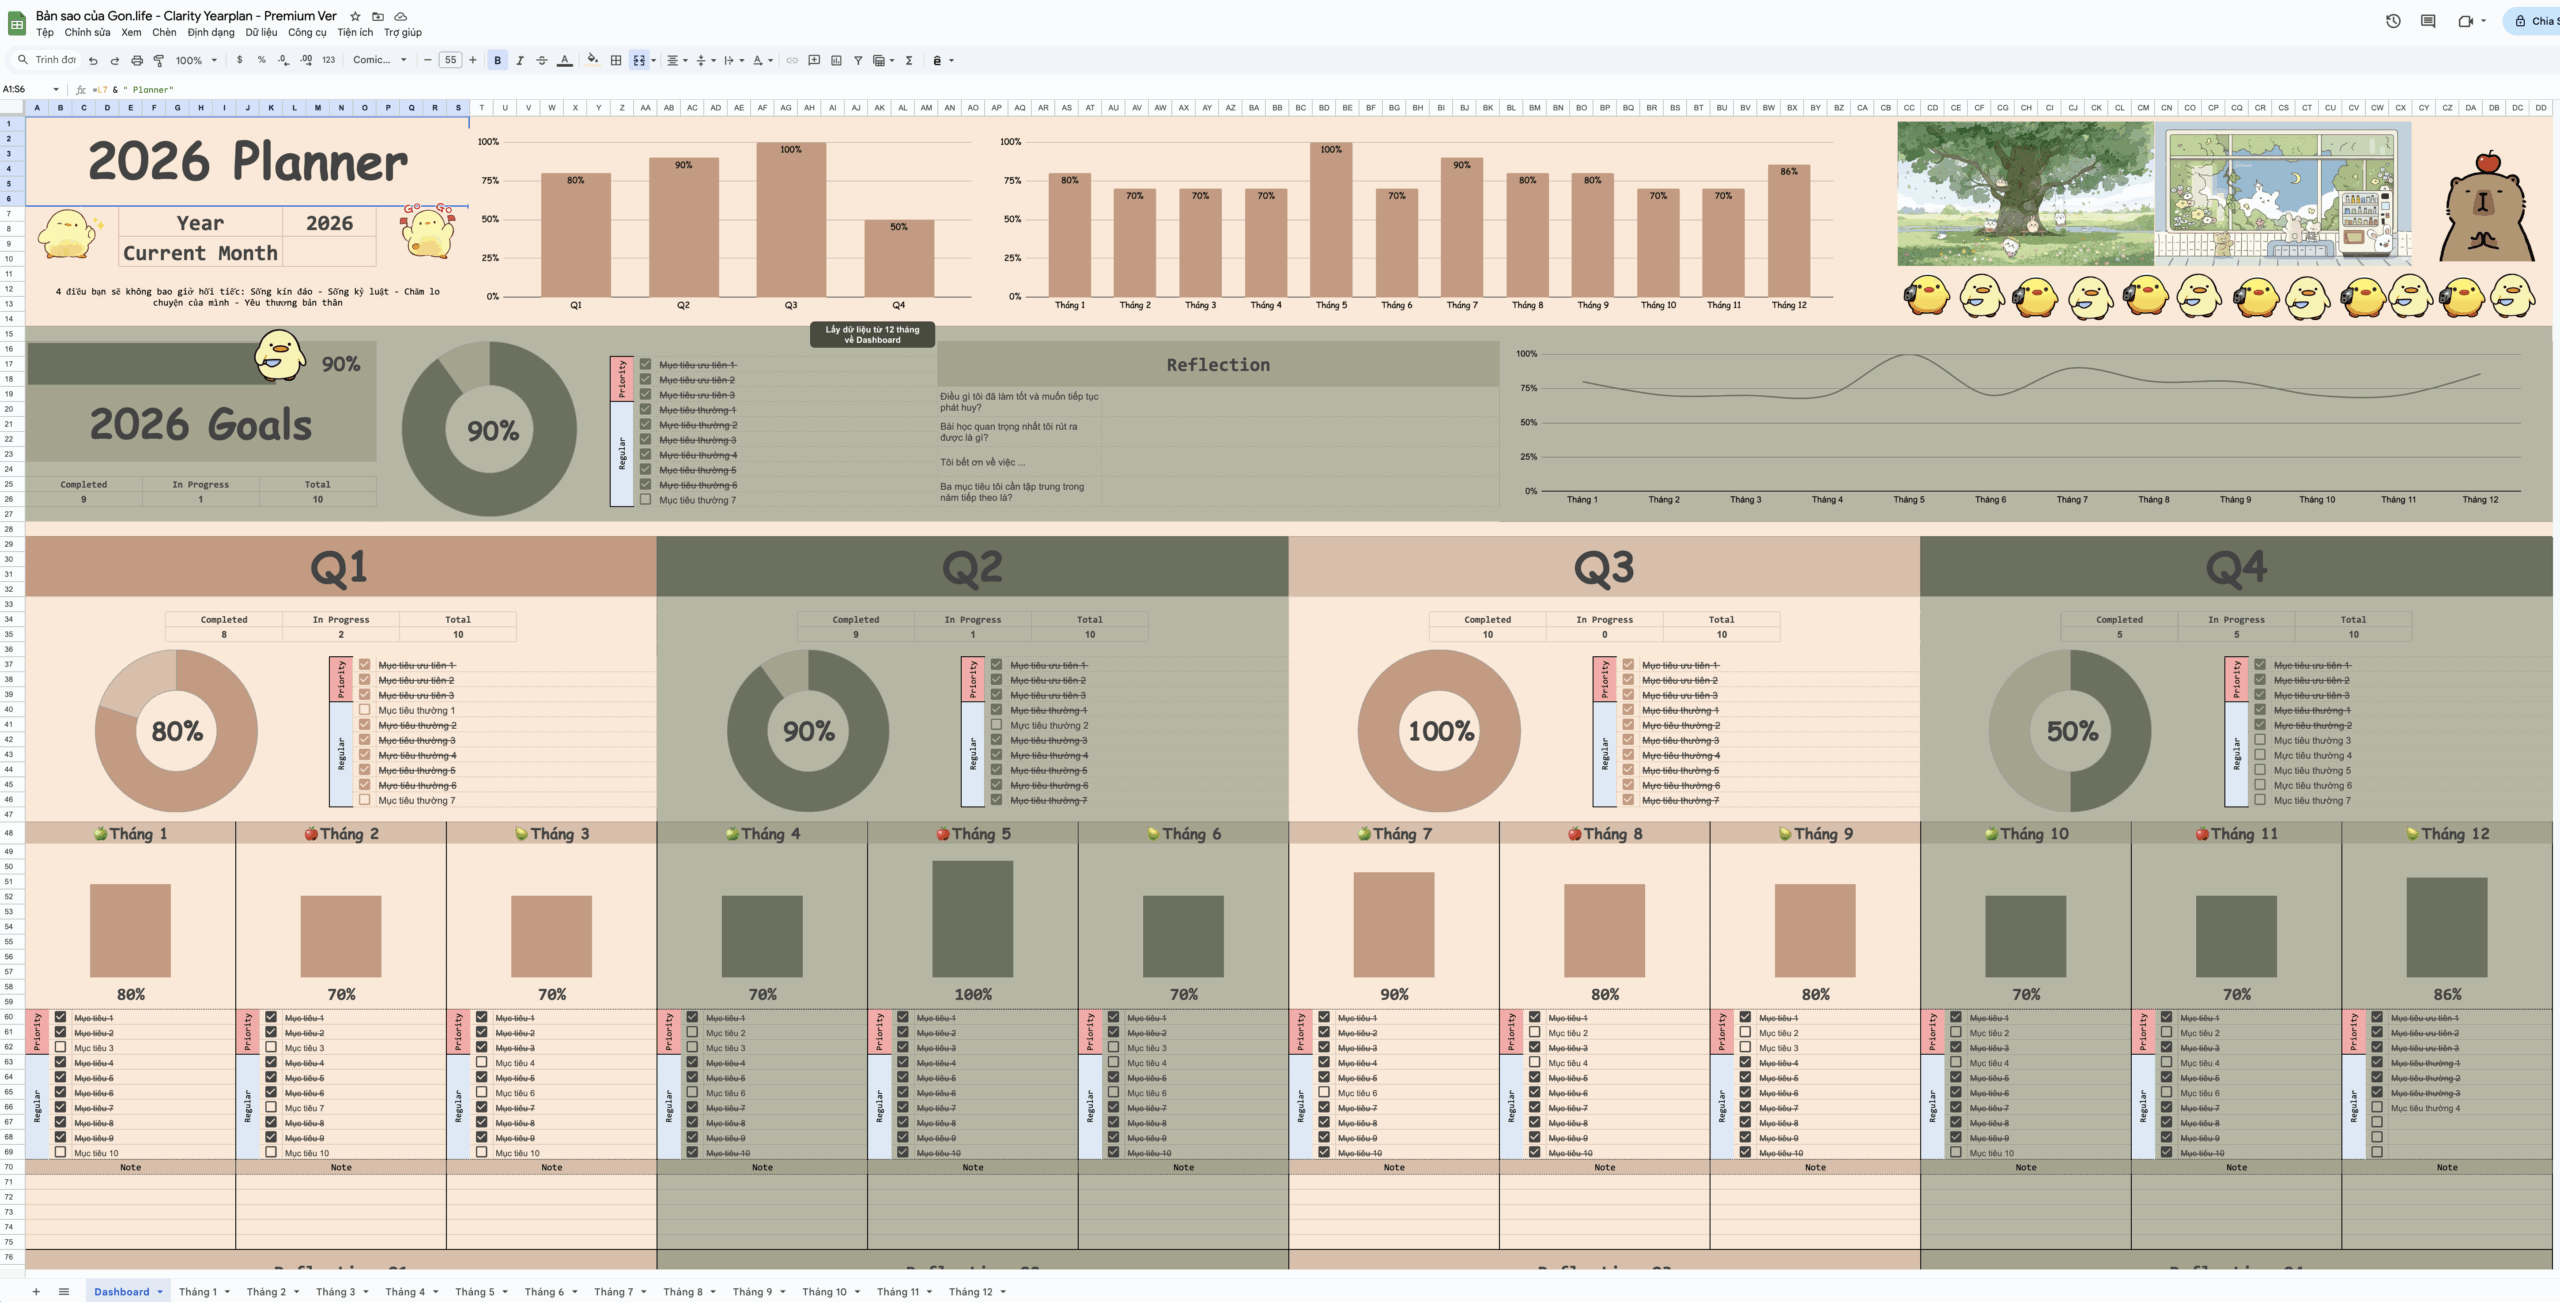Open the fill color picker
This screenshot has height=1302, width=2560.
592,60
